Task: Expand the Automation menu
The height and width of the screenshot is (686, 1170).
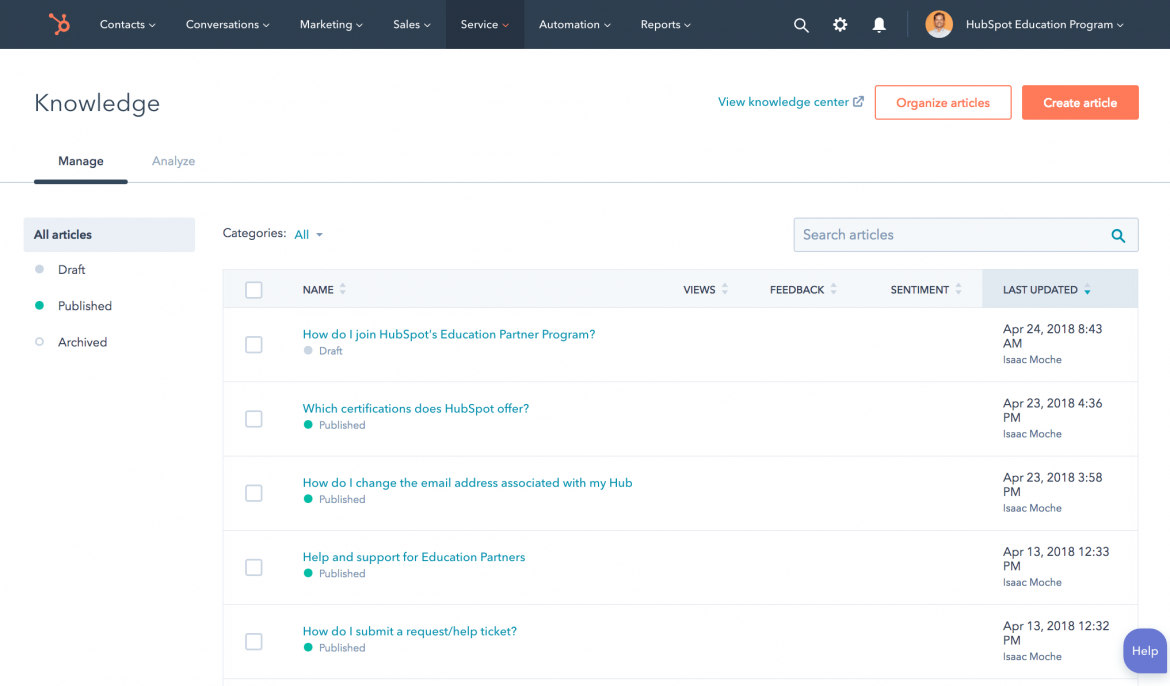Action: [x=573, y=24]
